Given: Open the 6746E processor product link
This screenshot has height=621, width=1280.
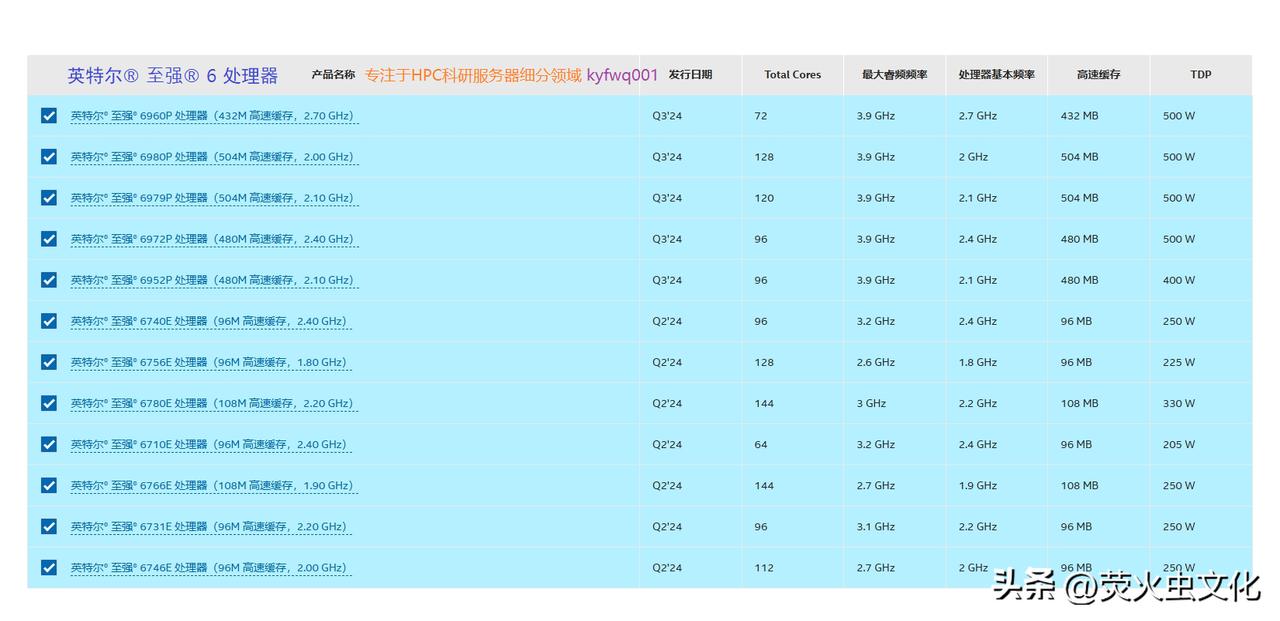Looking at the screenshot, I should point(211,567).
